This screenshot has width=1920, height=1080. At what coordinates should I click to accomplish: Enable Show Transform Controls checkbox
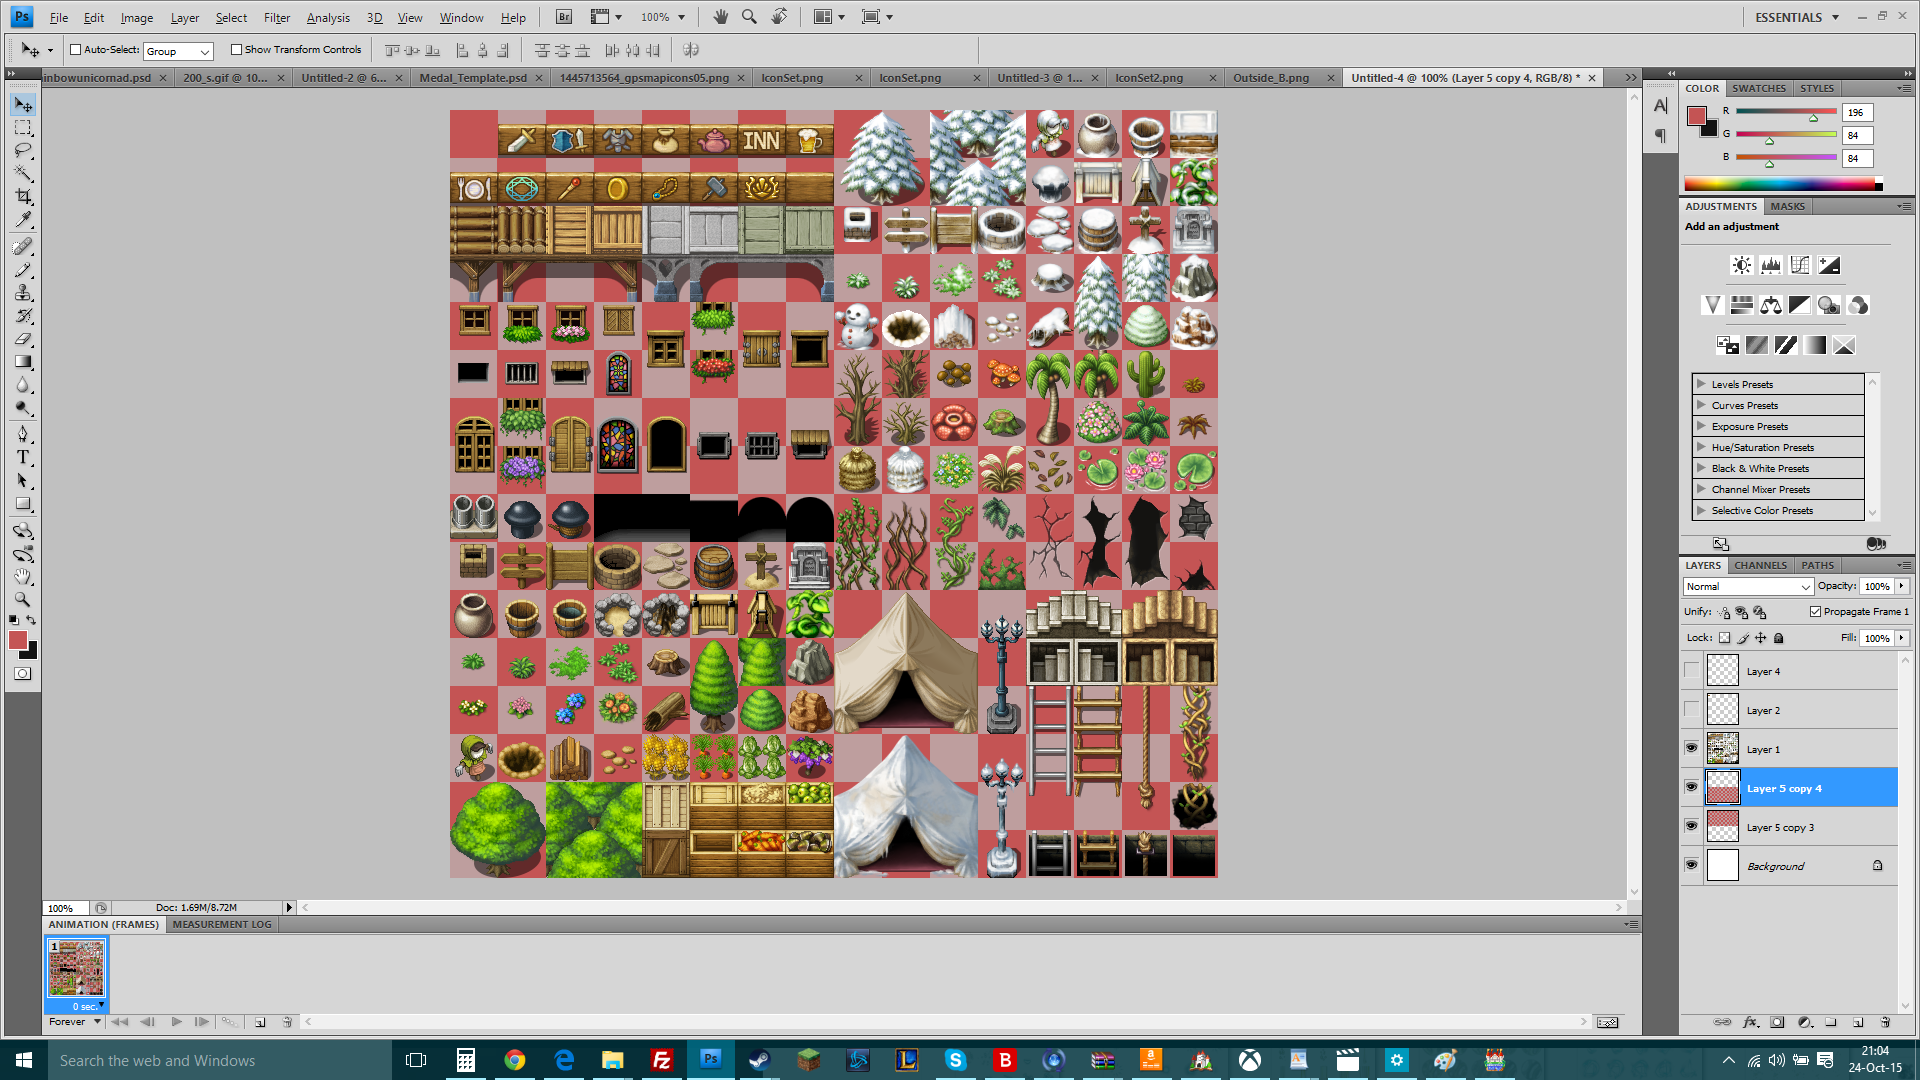(x=236, y=49)
